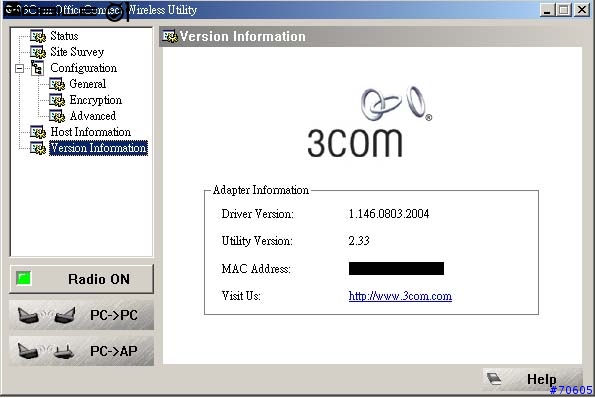595x398 pixels.
Task: Click the Site Survey tree icon
Action: coord(38,52)
